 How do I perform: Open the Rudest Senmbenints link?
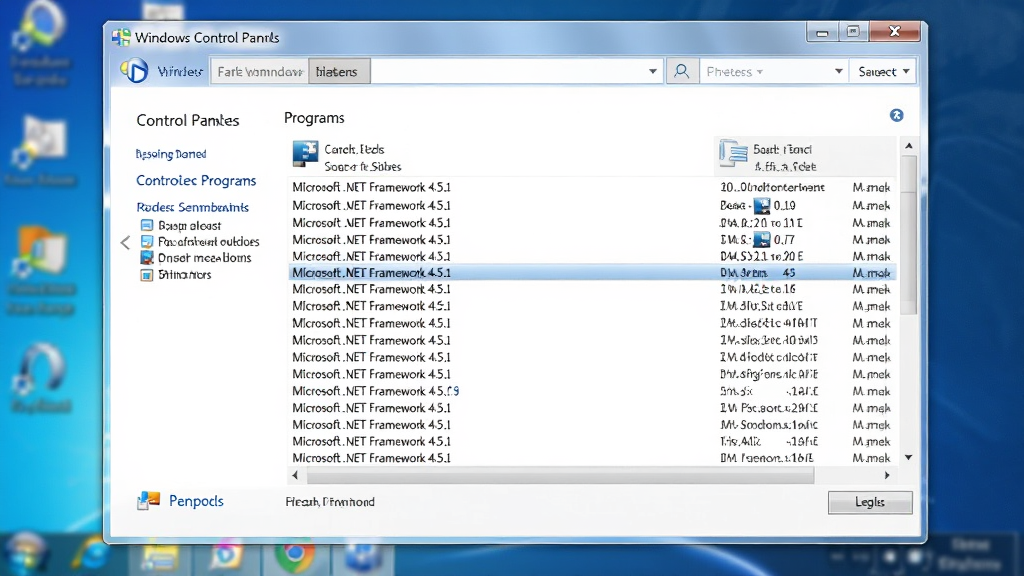(x=193, y=207)
